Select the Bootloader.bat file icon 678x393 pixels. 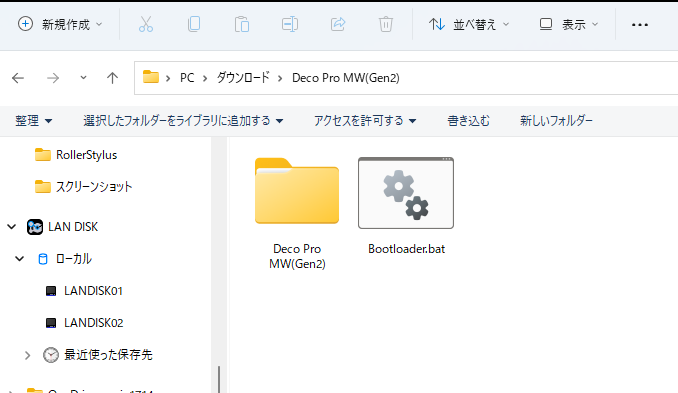[406, 193]
